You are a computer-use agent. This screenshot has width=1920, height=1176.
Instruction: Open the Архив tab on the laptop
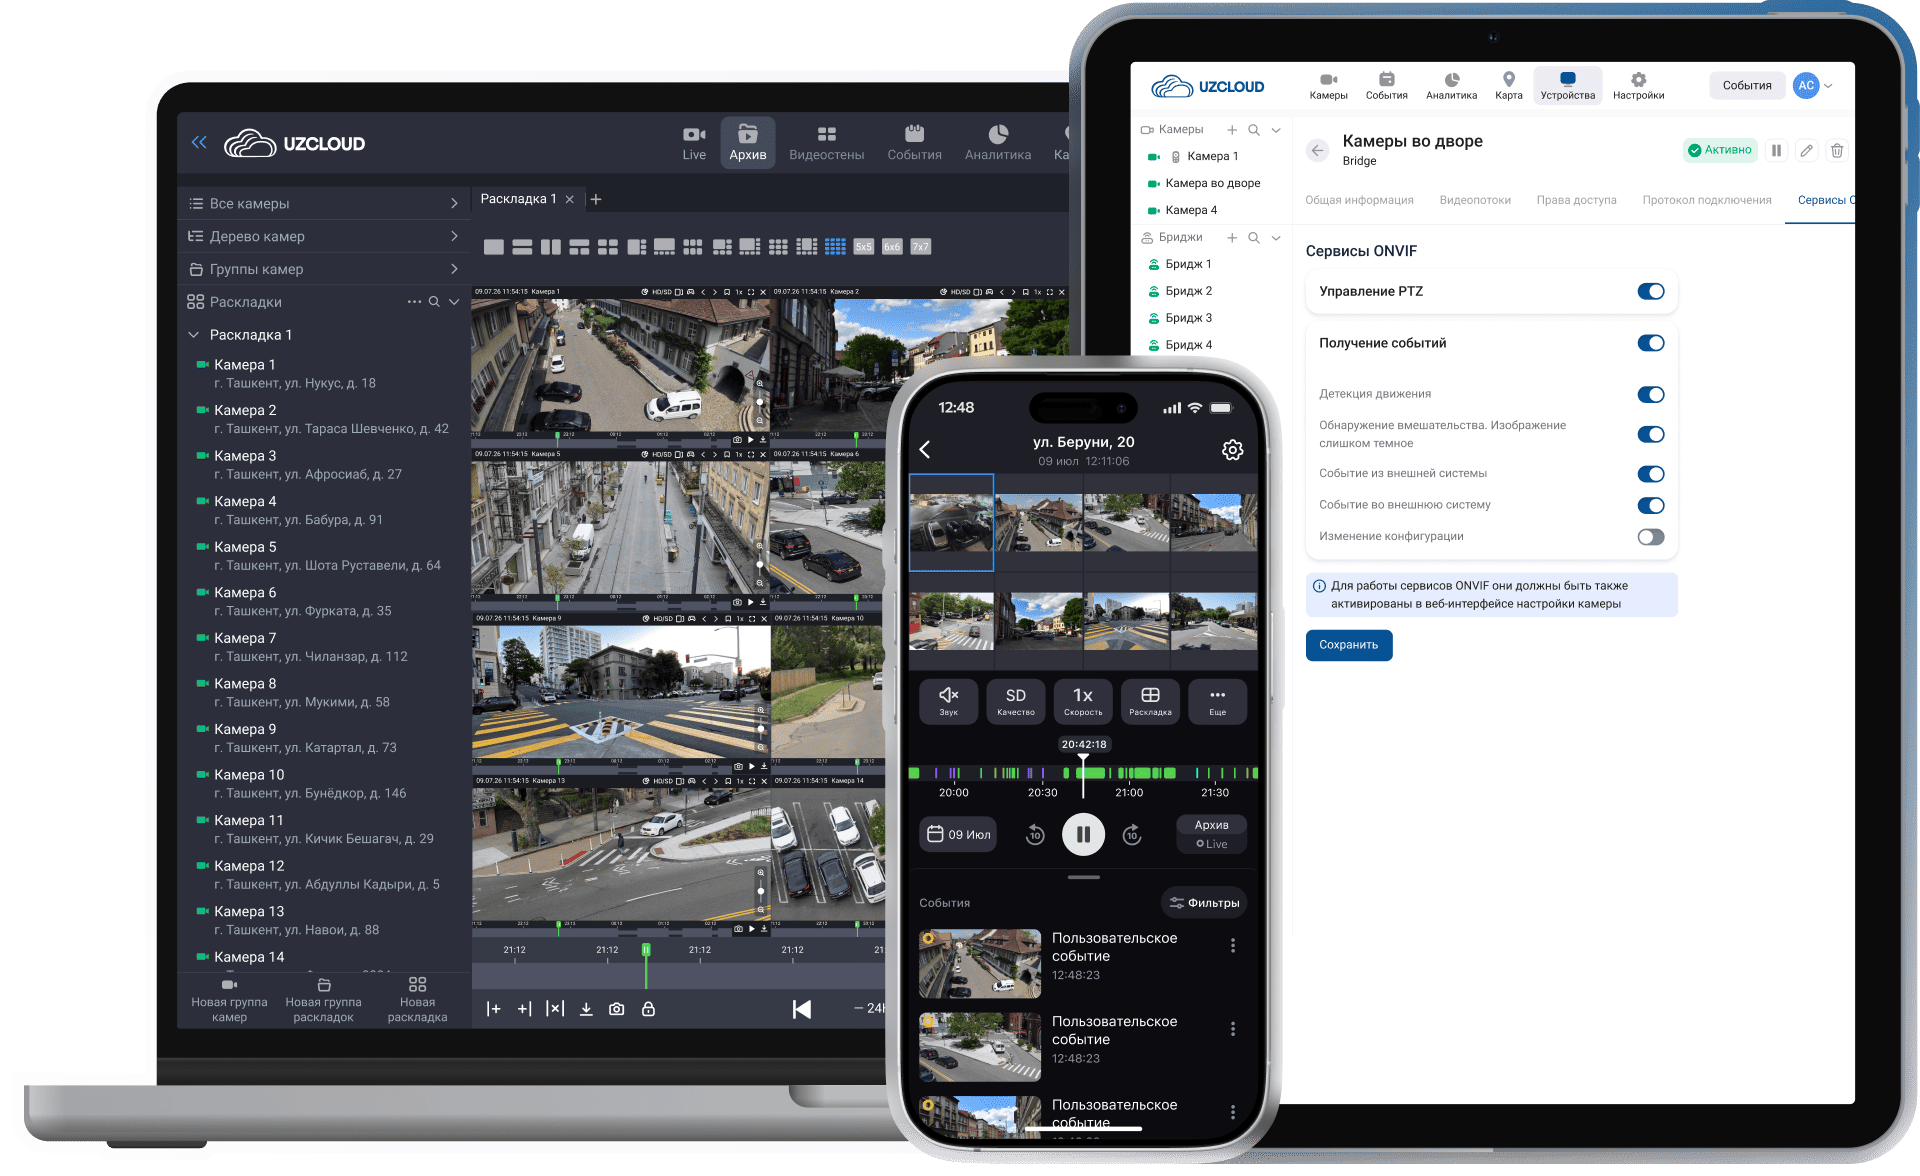tap(747, 142)
